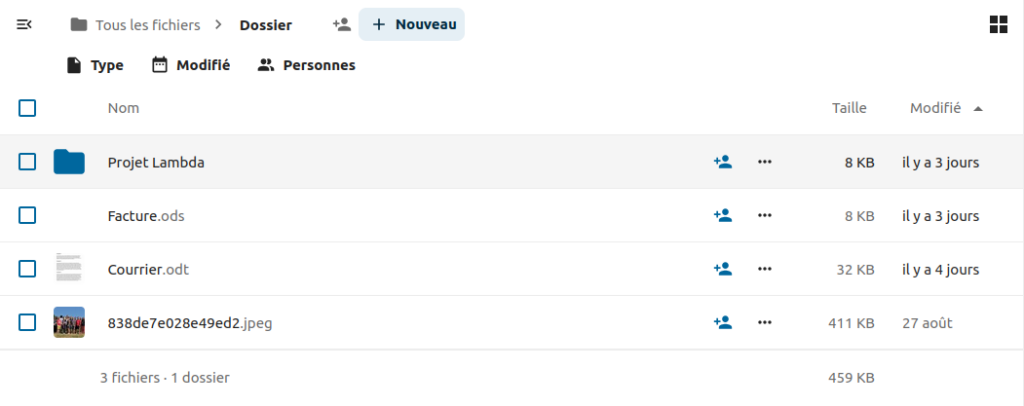Select the Facture.ods checkbox
The width and height of the screenshot is (1024, 406).
(28, 215)
